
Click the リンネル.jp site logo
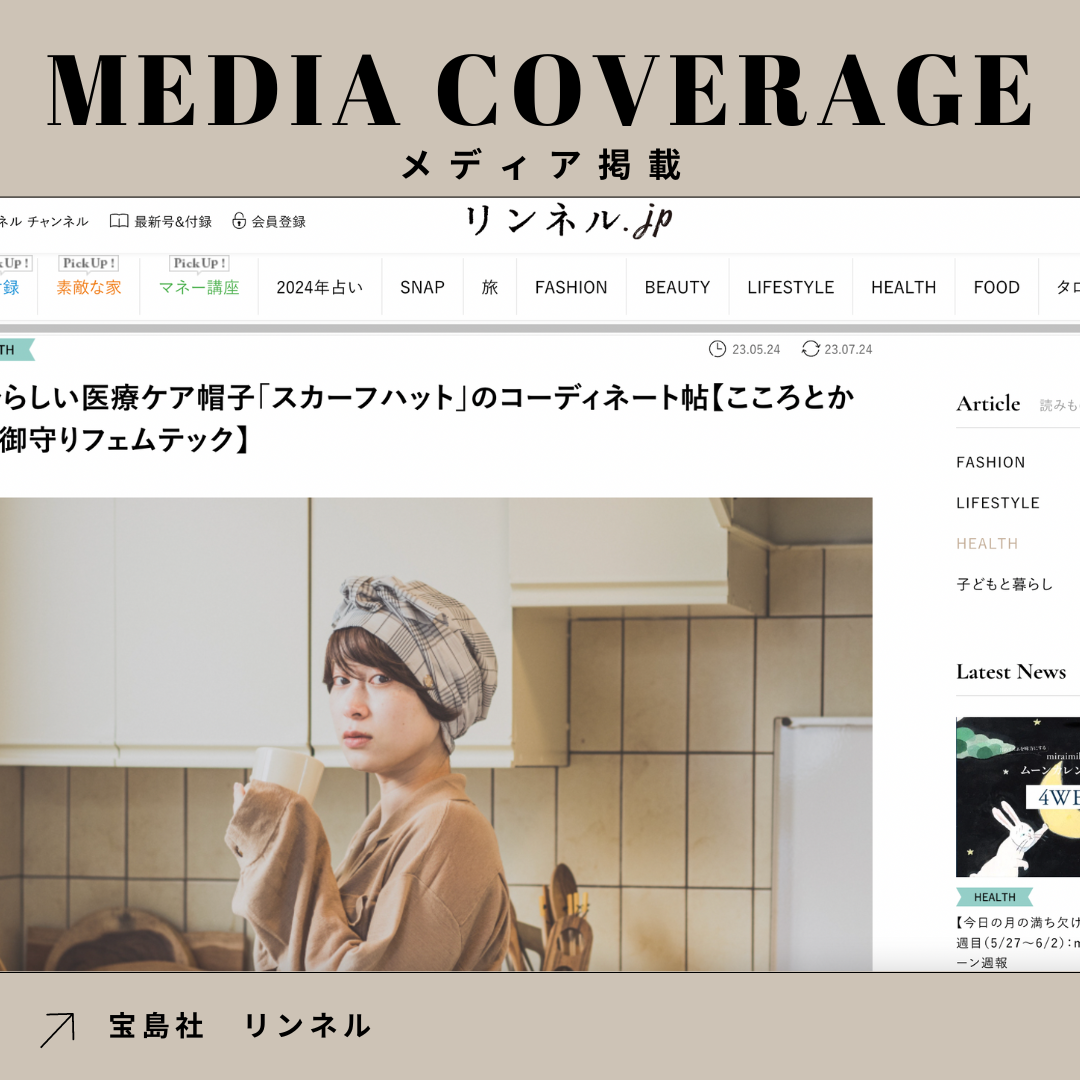coord(568,222)
